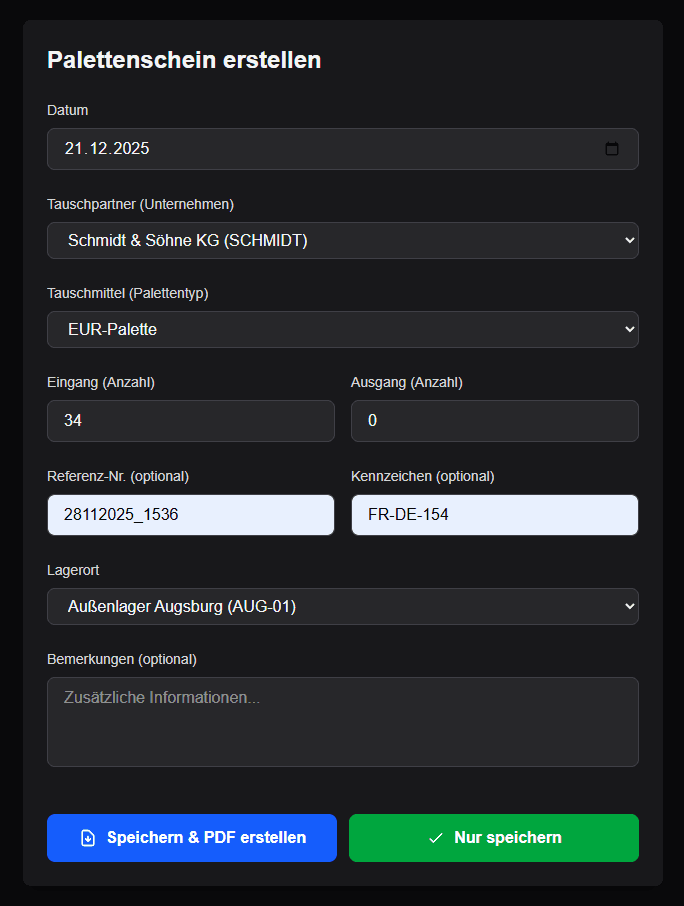684x906 pixels.
Task: Click the Lagerort field label
Action: coord(73,570)
